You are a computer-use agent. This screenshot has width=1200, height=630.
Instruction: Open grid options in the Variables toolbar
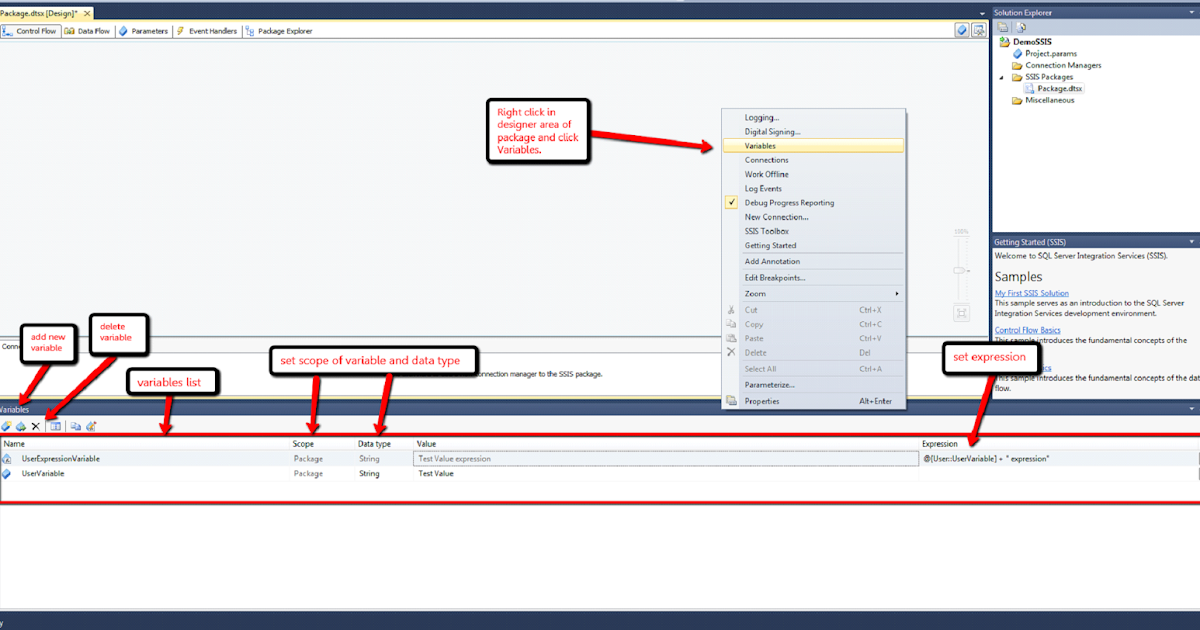[55, 426]
